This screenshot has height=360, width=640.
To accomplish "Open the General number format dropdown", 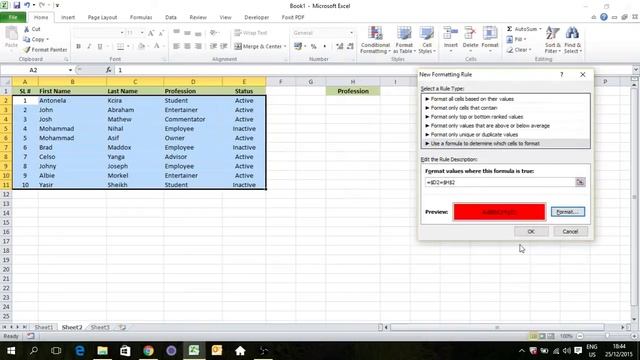I will pyautogui.click(x=351, y=33).
